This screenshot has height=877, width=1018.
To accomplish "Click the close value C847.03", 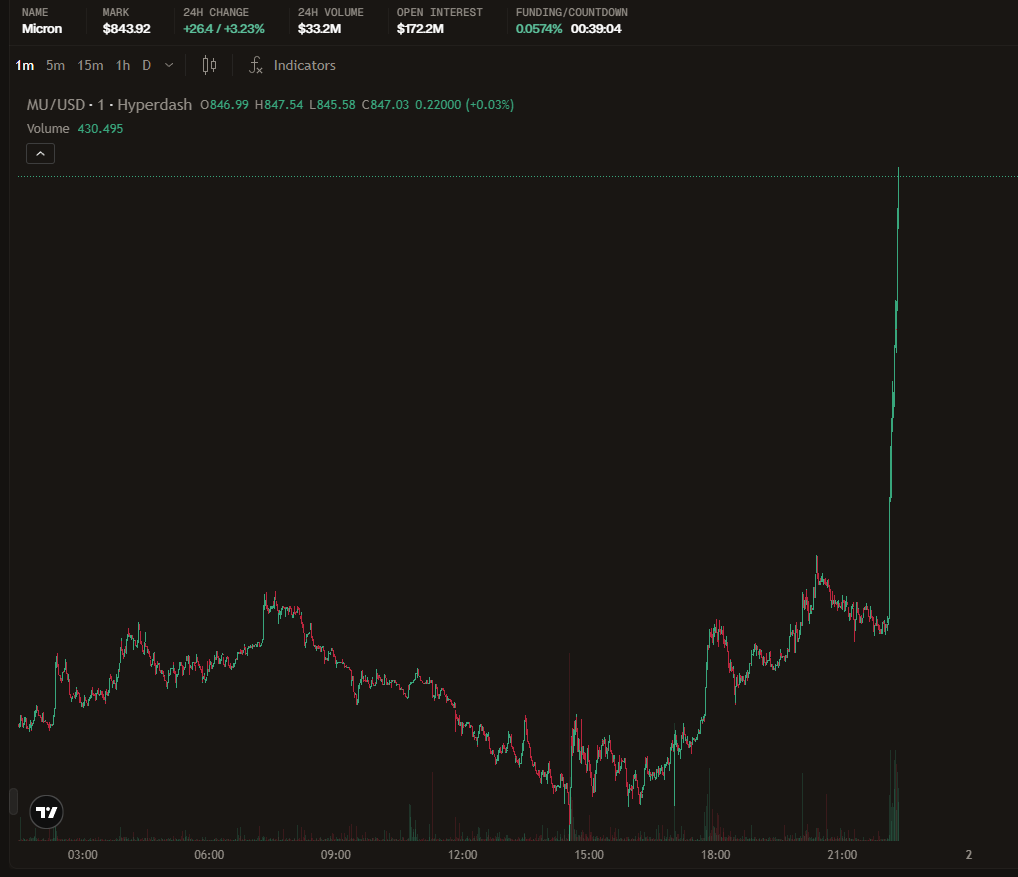I will coord(386,105).
